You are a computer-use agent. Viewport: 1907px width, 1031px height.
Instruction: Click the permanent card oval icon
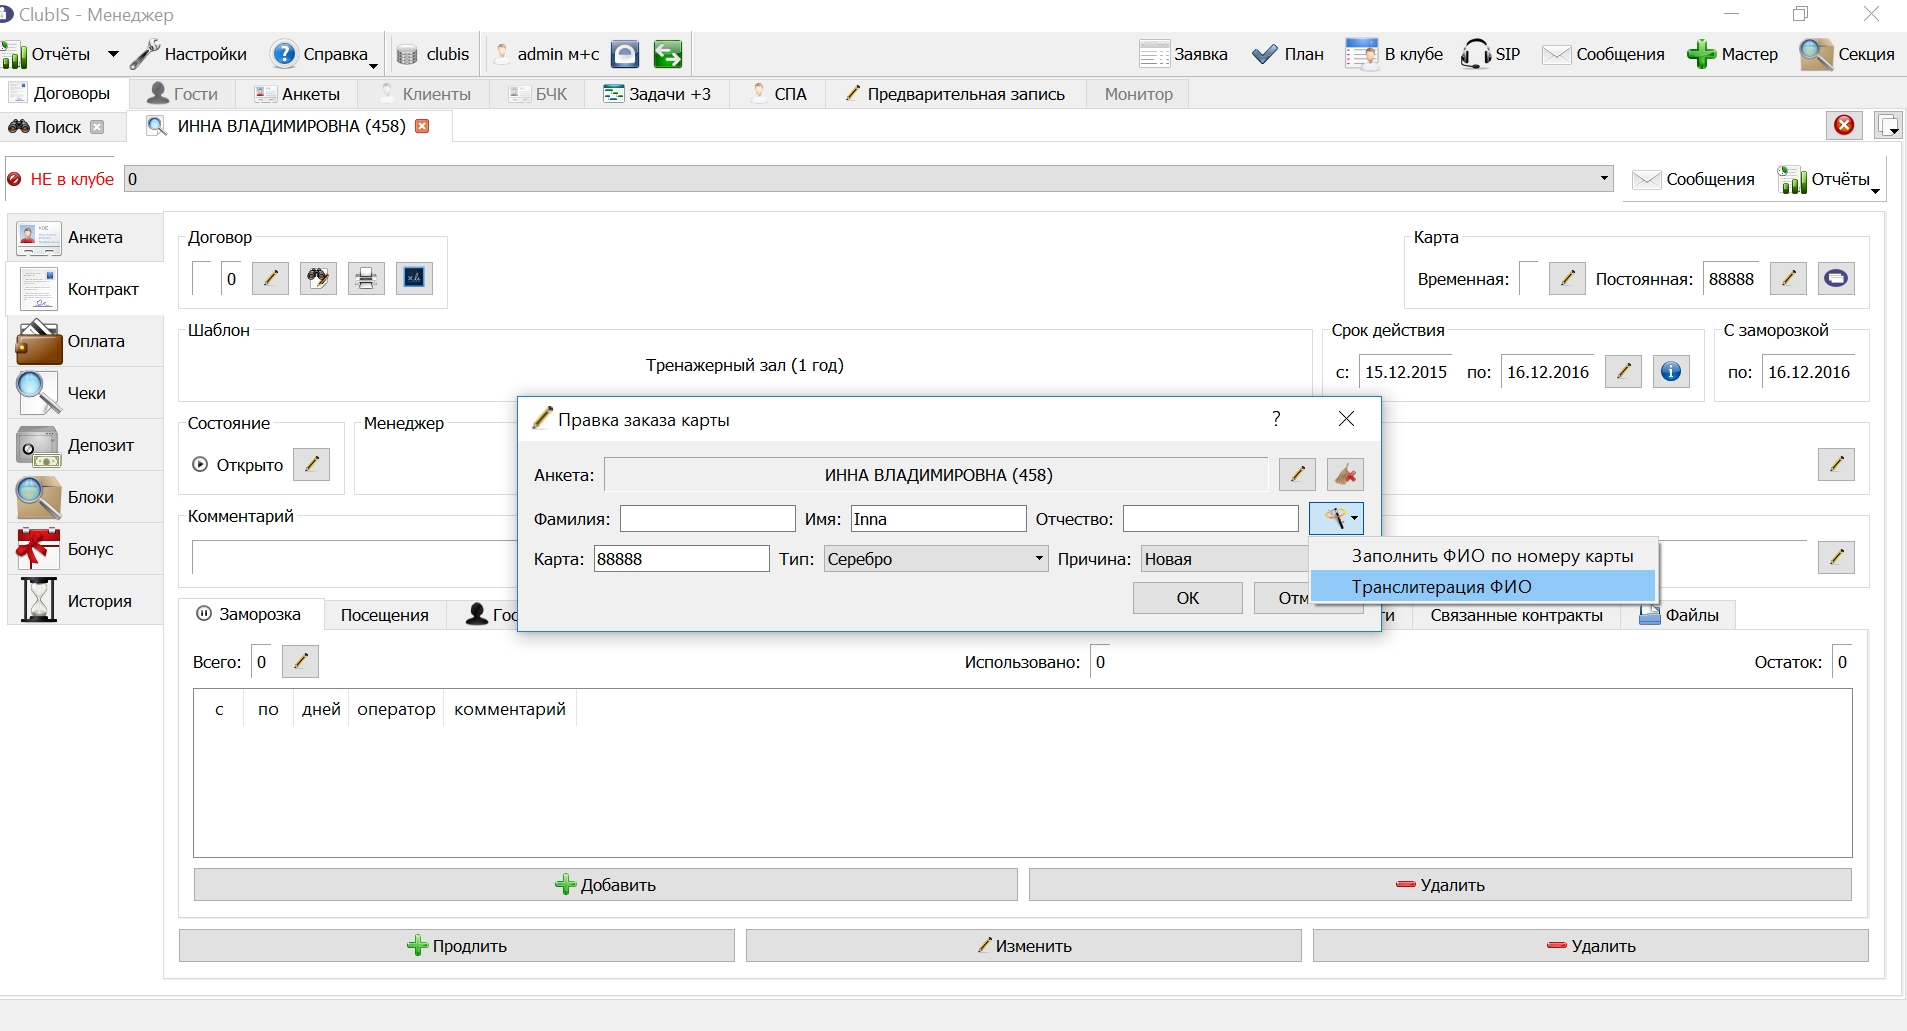(x=1836, y=278)
